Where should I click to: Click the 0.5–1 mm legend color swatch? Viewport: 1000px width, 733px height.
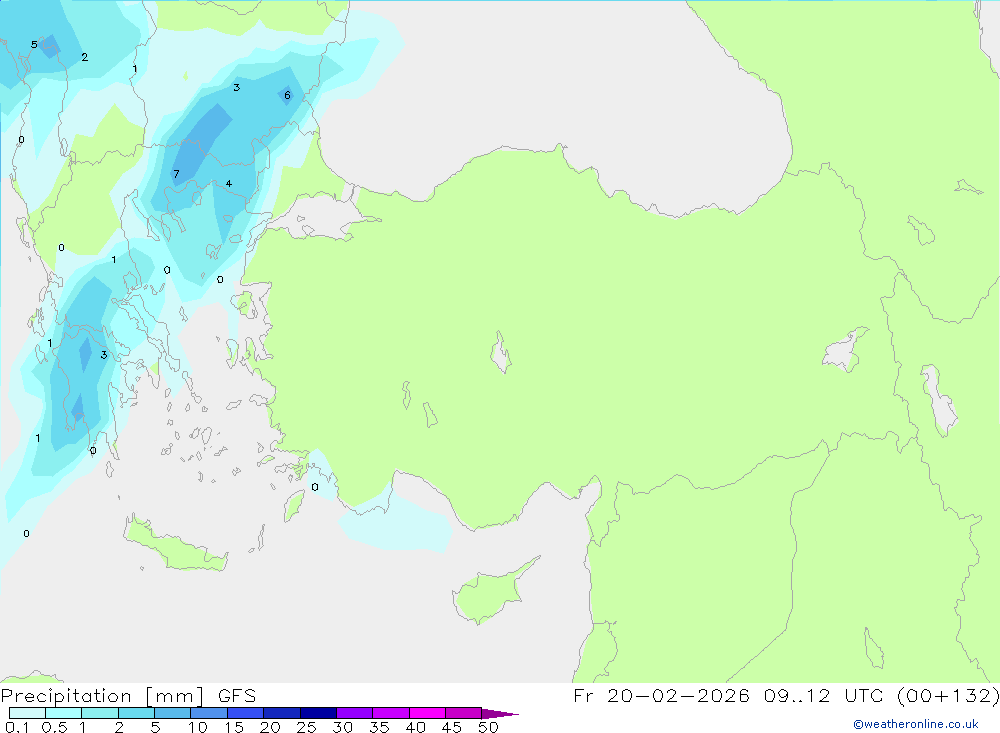click(64, 713)
